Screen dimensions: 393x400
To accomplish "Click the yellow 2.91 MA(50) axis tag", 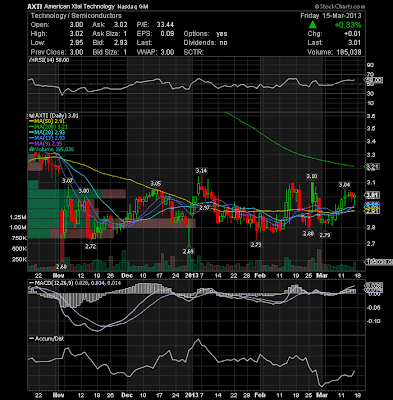I will pos(373,211).
